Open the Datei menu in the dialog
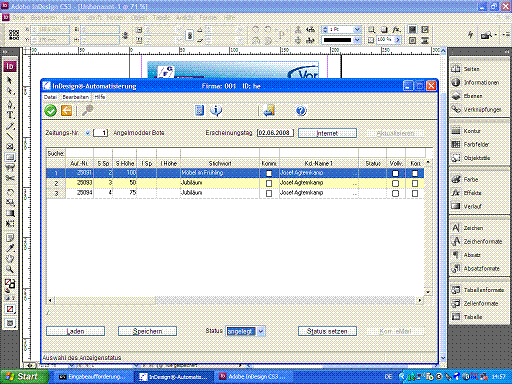 tap(50, 97)
